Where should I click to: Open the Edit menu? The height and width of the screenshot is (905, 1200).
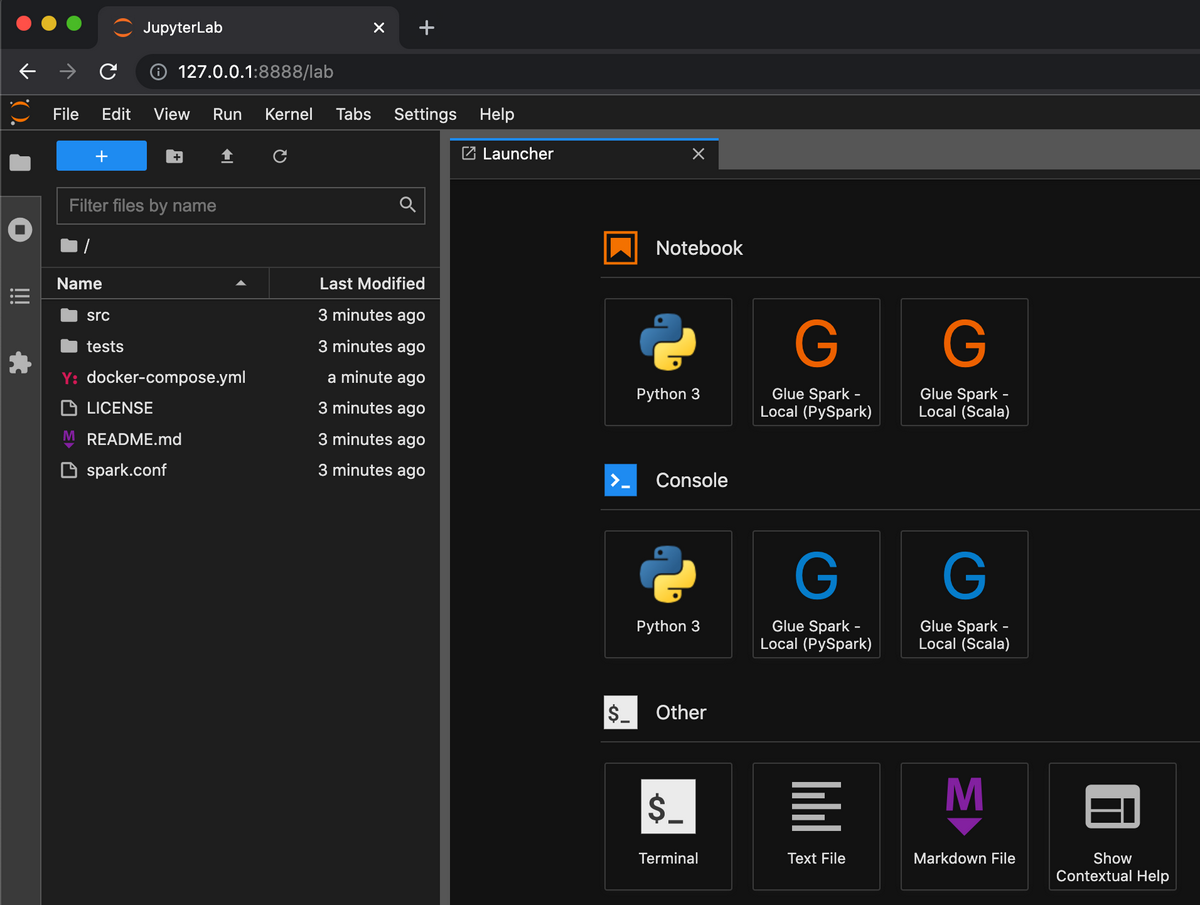(x=116, y=114)
